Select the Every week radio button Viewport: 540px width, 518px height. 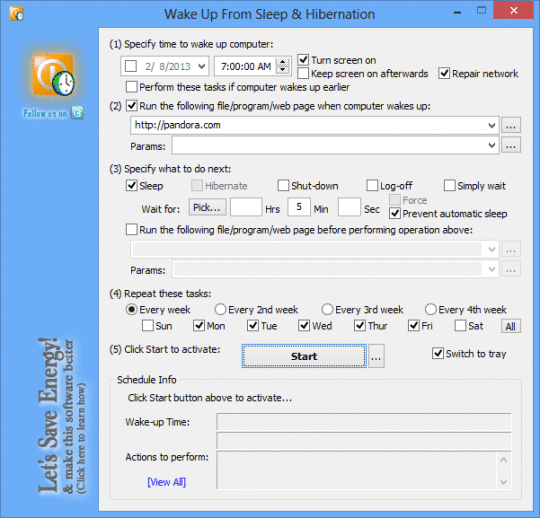click(x=132, y=309)
